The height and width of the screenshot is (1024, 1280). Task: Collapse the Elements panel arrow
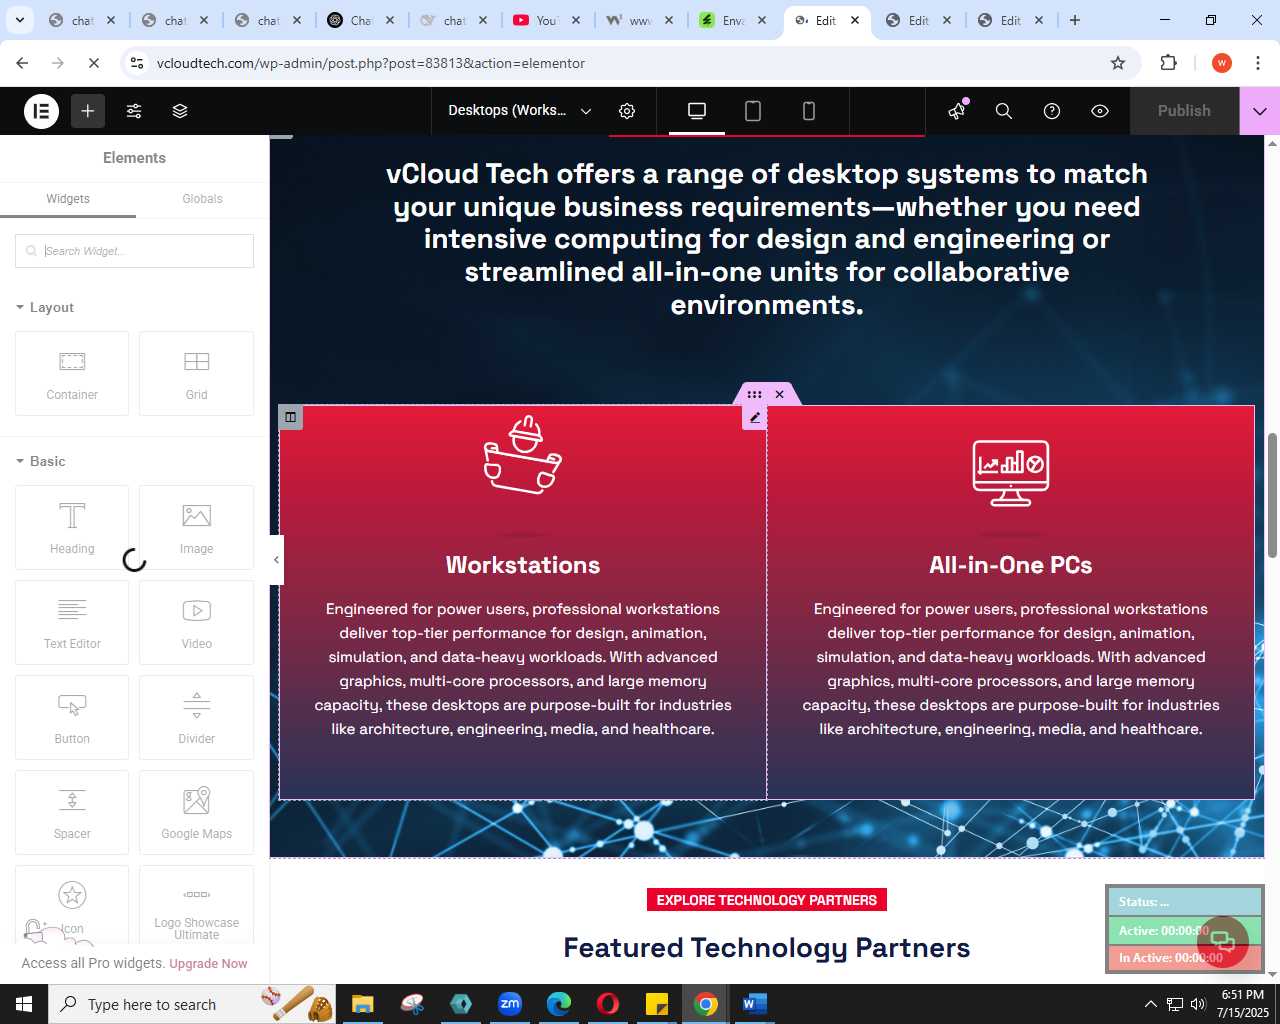pos(276,560)
